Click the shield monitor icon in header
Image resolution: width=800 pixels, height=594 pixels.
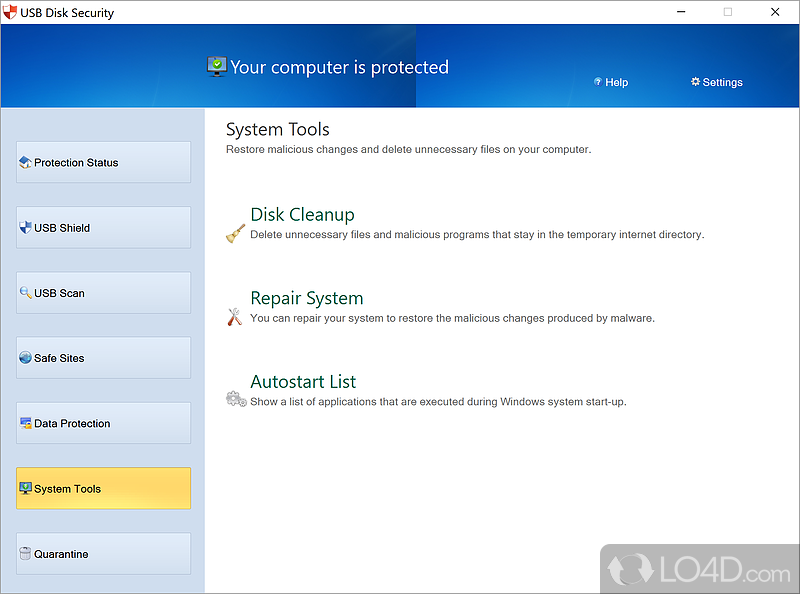click(x=216, y=67)
